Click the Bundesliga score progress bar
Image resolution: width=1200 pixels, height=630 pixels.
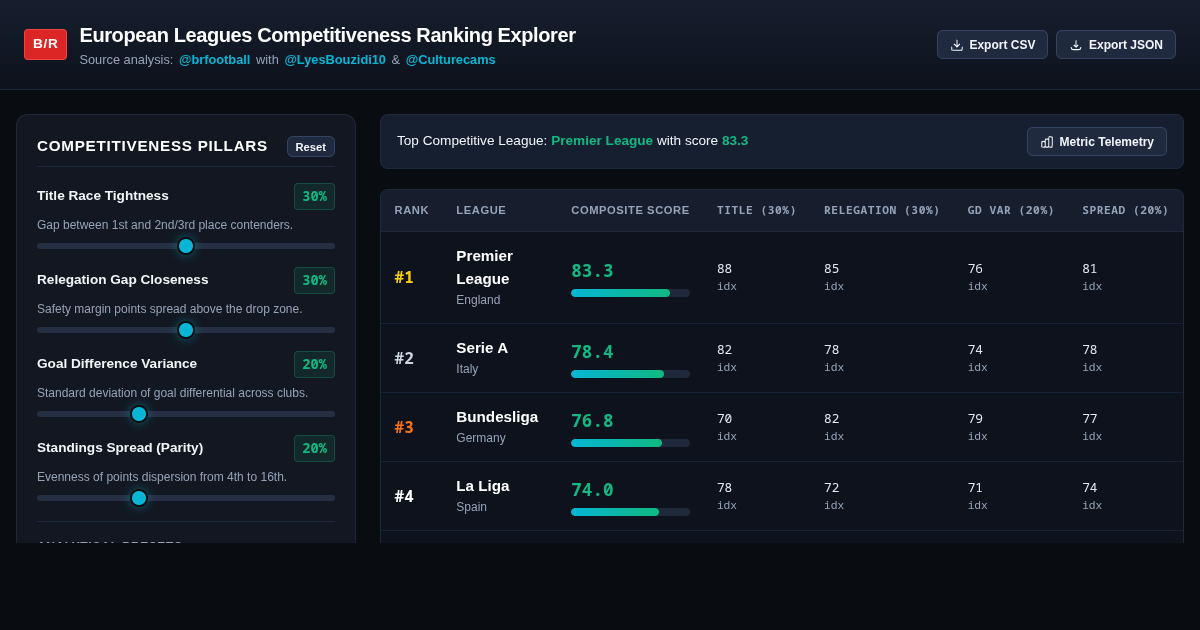tap(630, 443)
